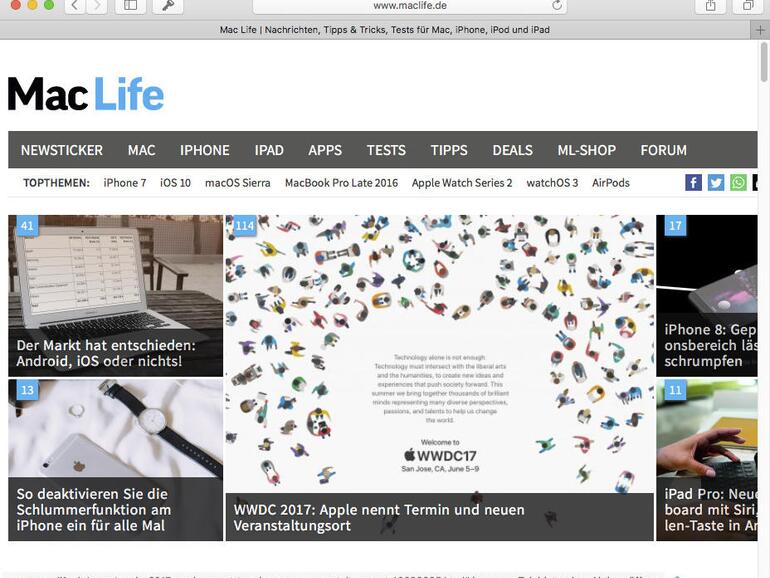Reload the page with the refresh icon
The width and height of the screenshot is (770, 578).
pyautogui.click(x=557, y=5)
